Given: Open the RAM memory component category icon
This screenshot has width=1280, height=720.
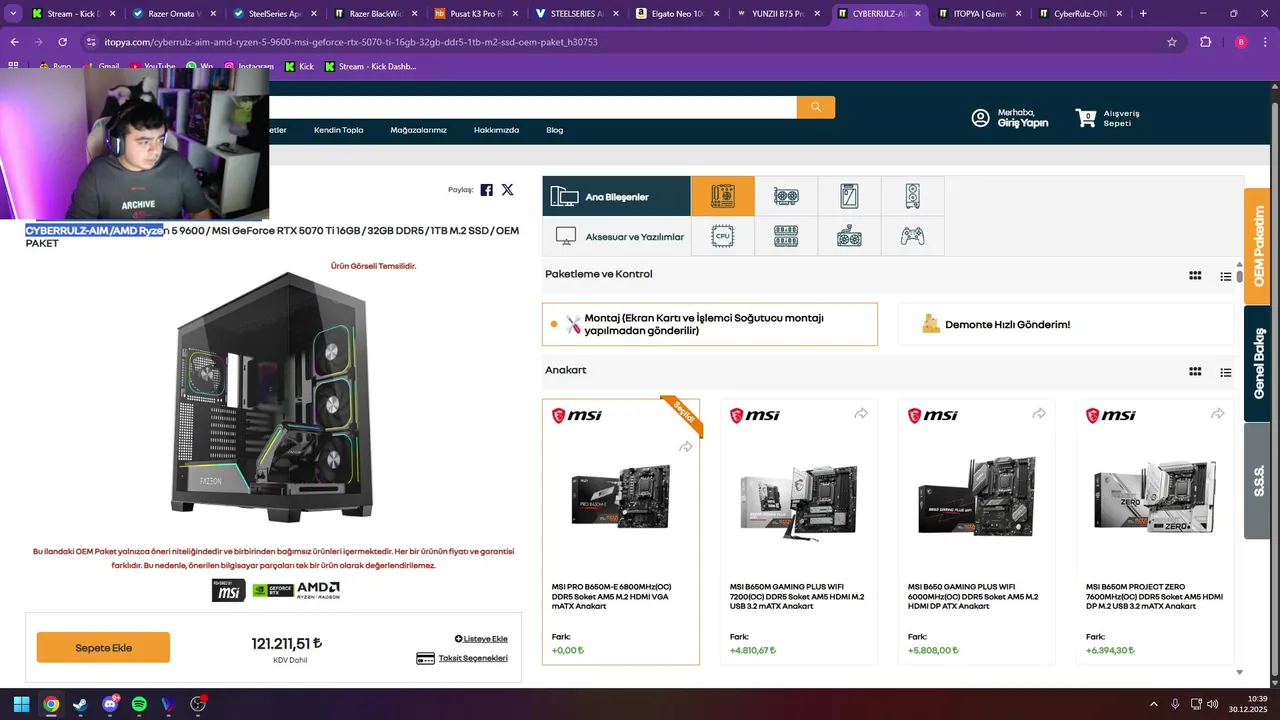Looking at the screenshot, I should pyautogui.click(x=786, y=237).
